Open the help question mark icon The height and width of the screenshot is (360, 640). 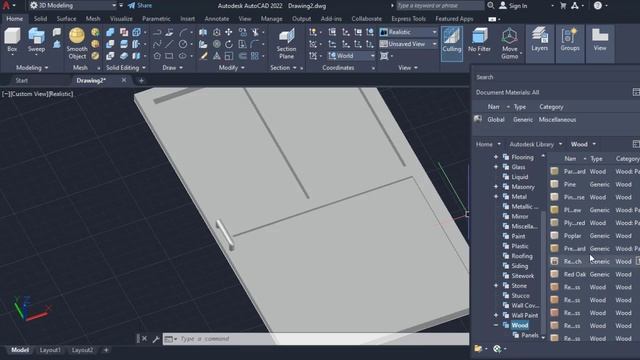(x=598, y=6)
